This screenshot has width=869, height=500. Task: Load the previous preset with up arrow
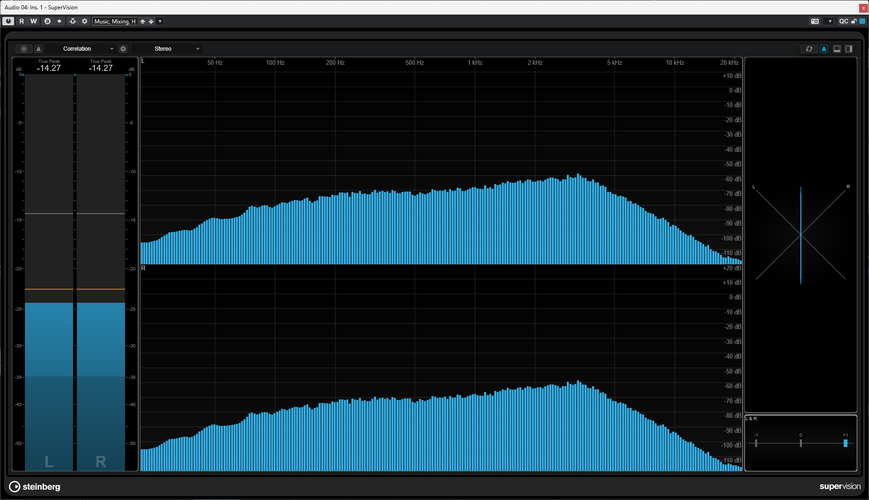tap(142, 21)
